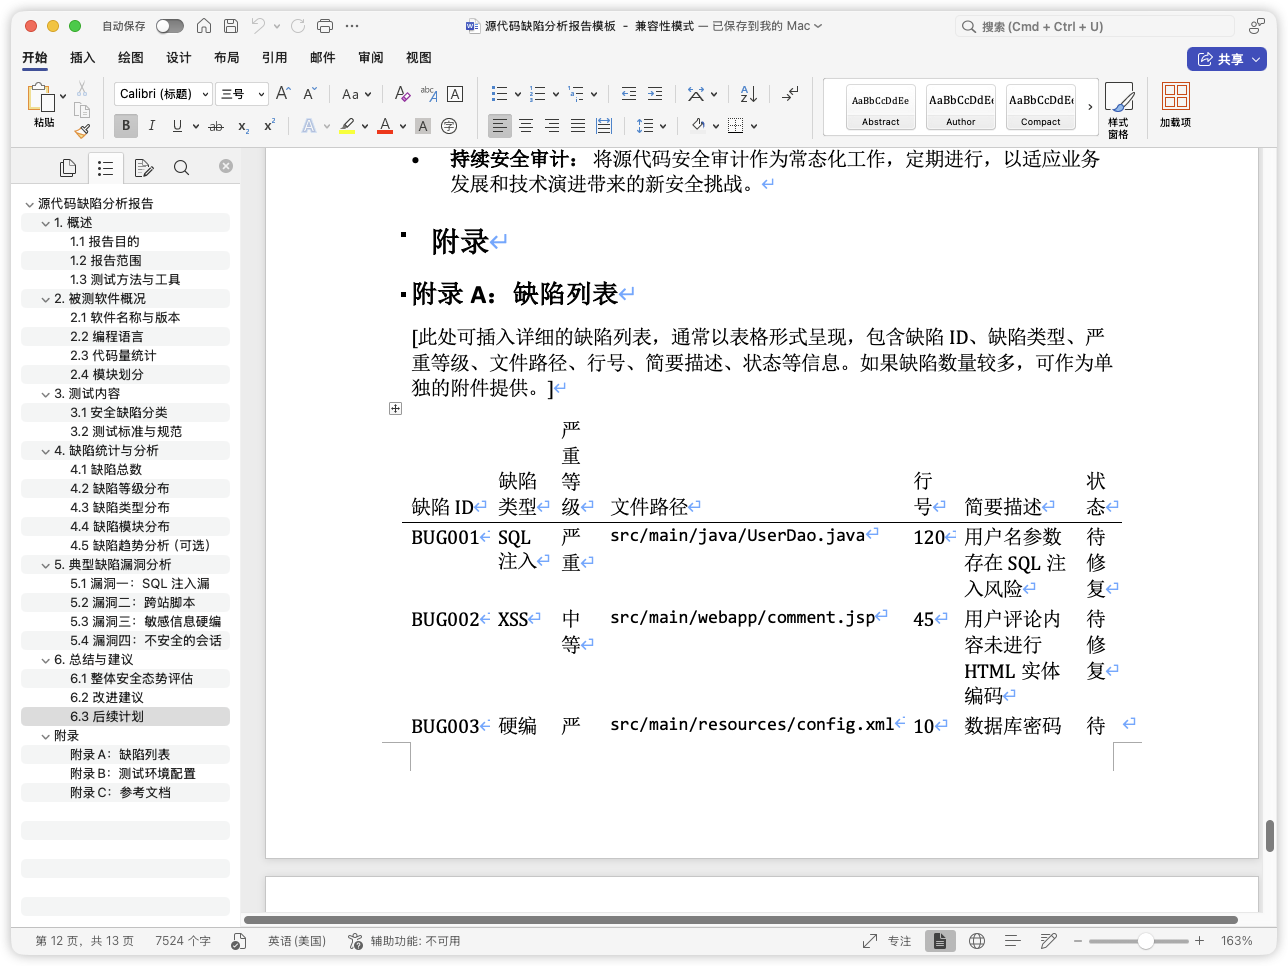Switch to Focus mode in status bar
The image size is (1288, 966).
pos(888,941)
